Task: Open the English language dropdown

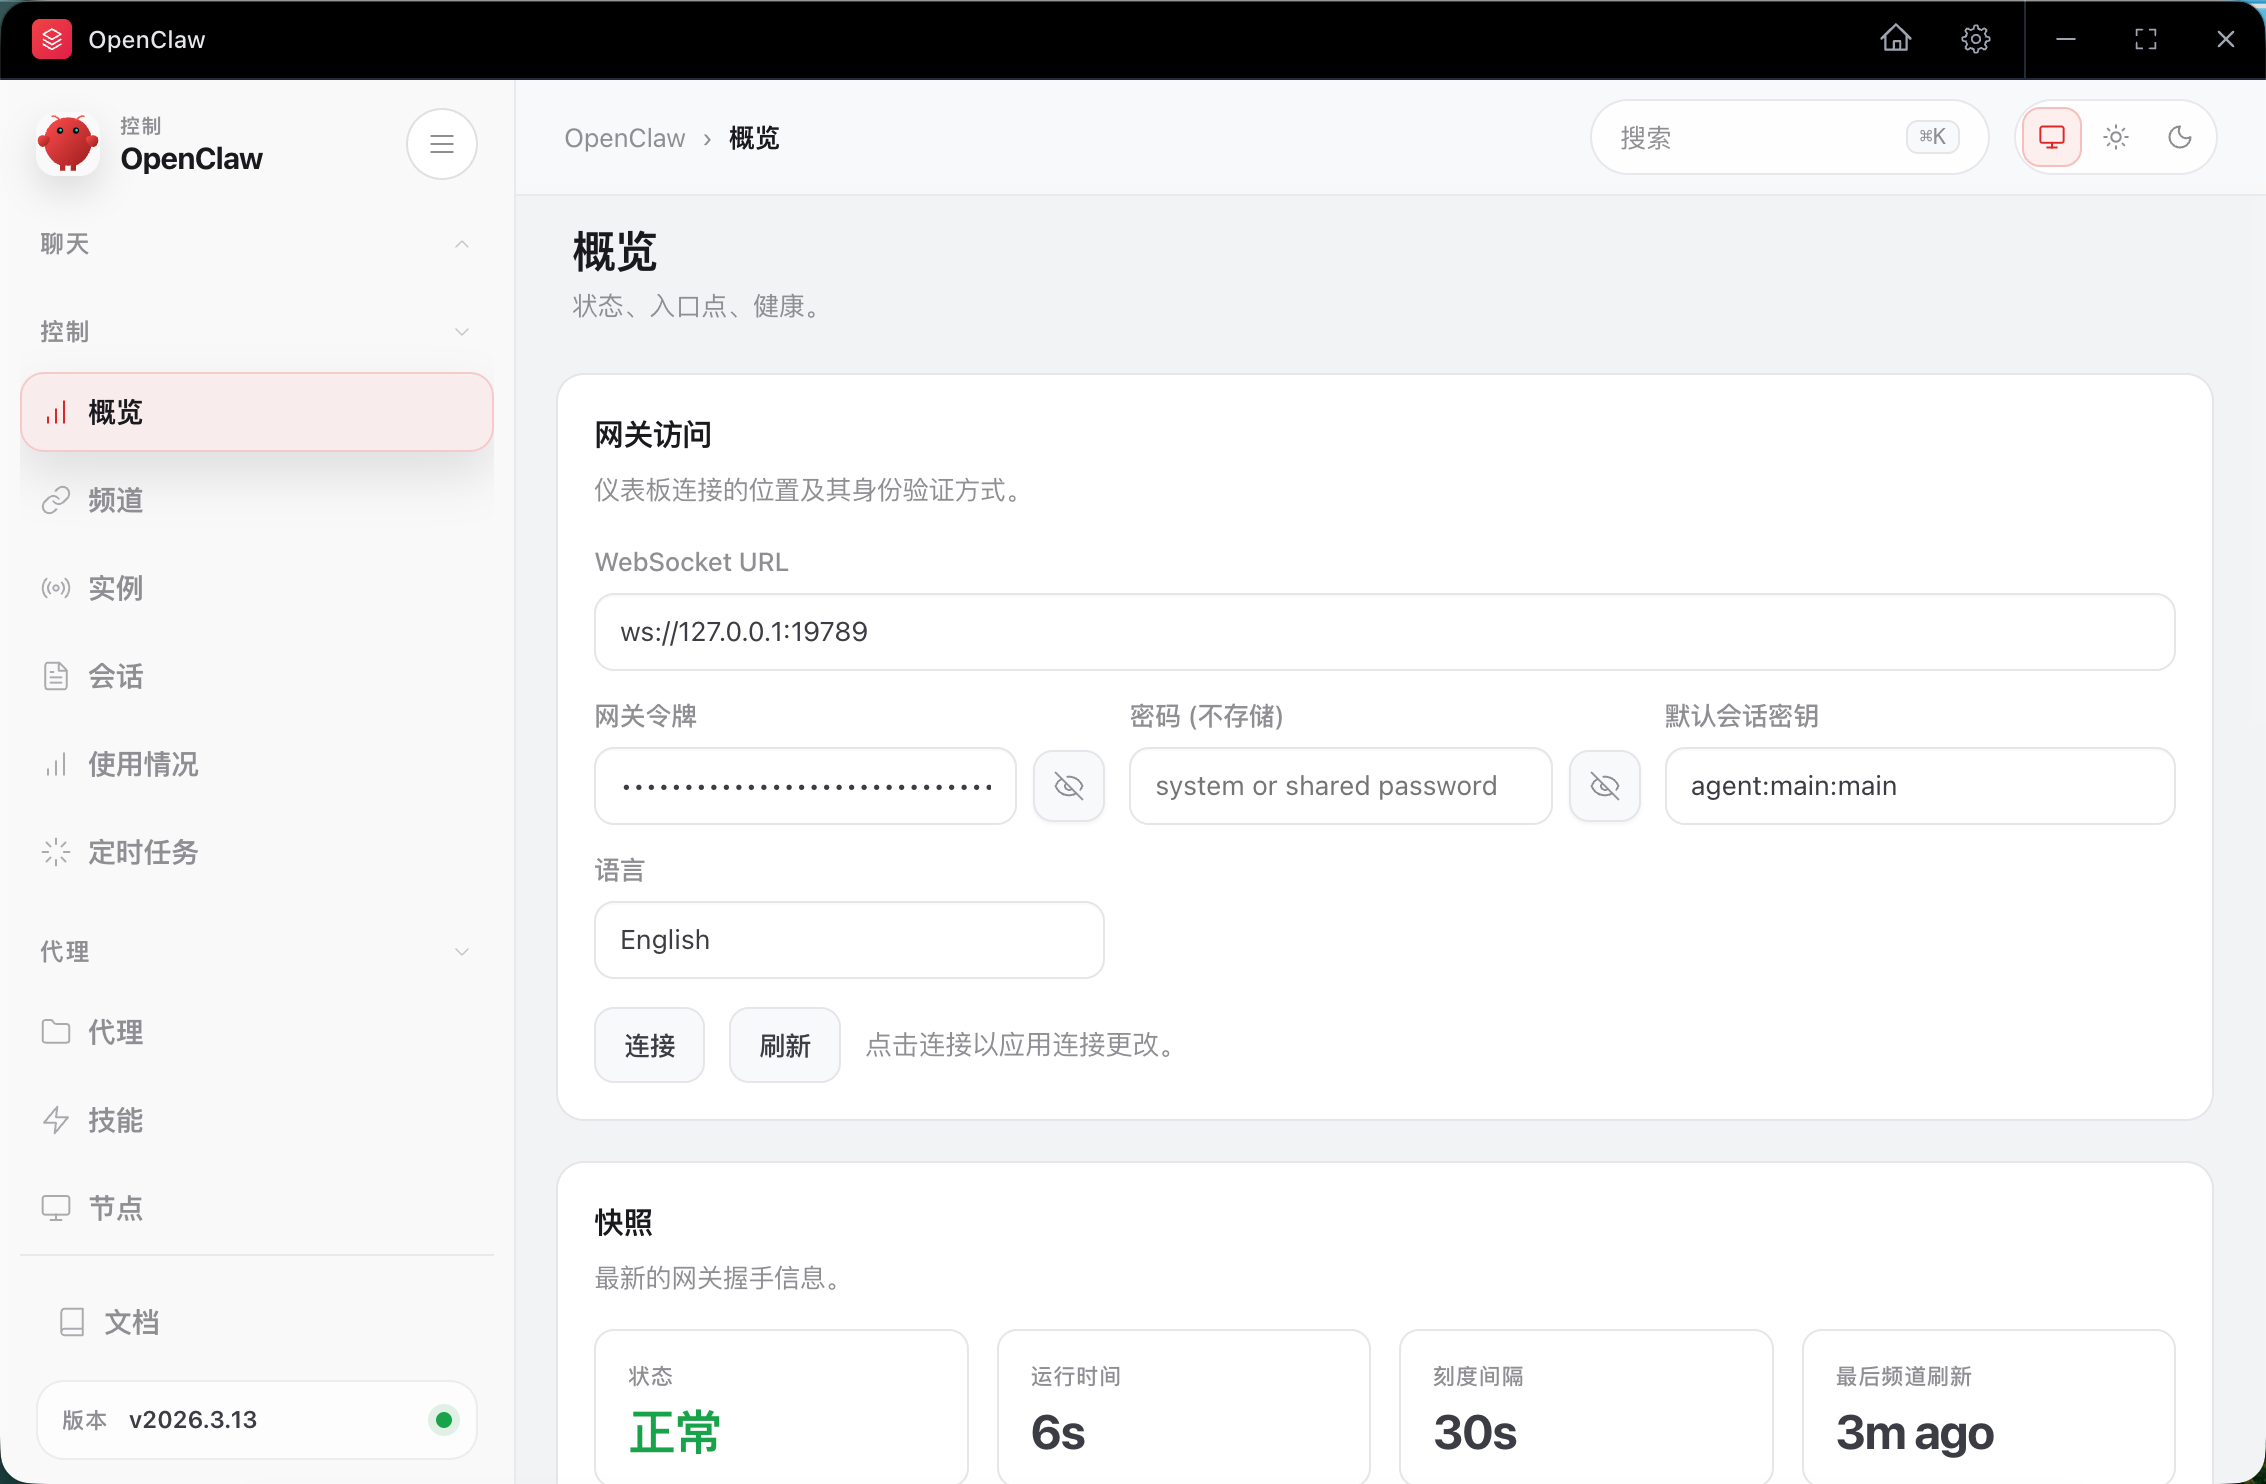Action: (x=848, y=939)
